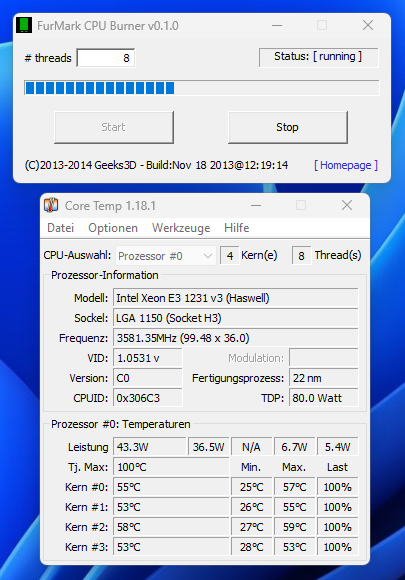
Task: Click Kern #1 minimum temperature 26°C
Action: (x=252, y=507)
